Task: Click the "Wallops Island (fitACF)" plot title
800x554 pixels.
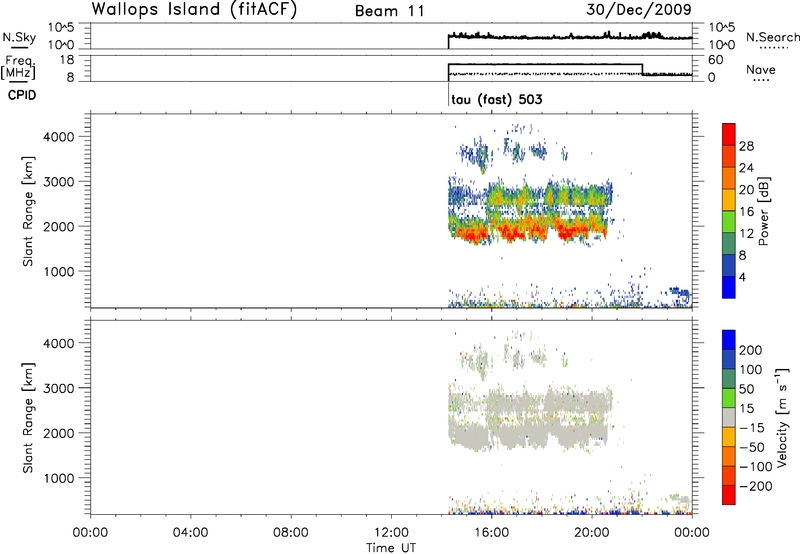Action: pos(194,9)
